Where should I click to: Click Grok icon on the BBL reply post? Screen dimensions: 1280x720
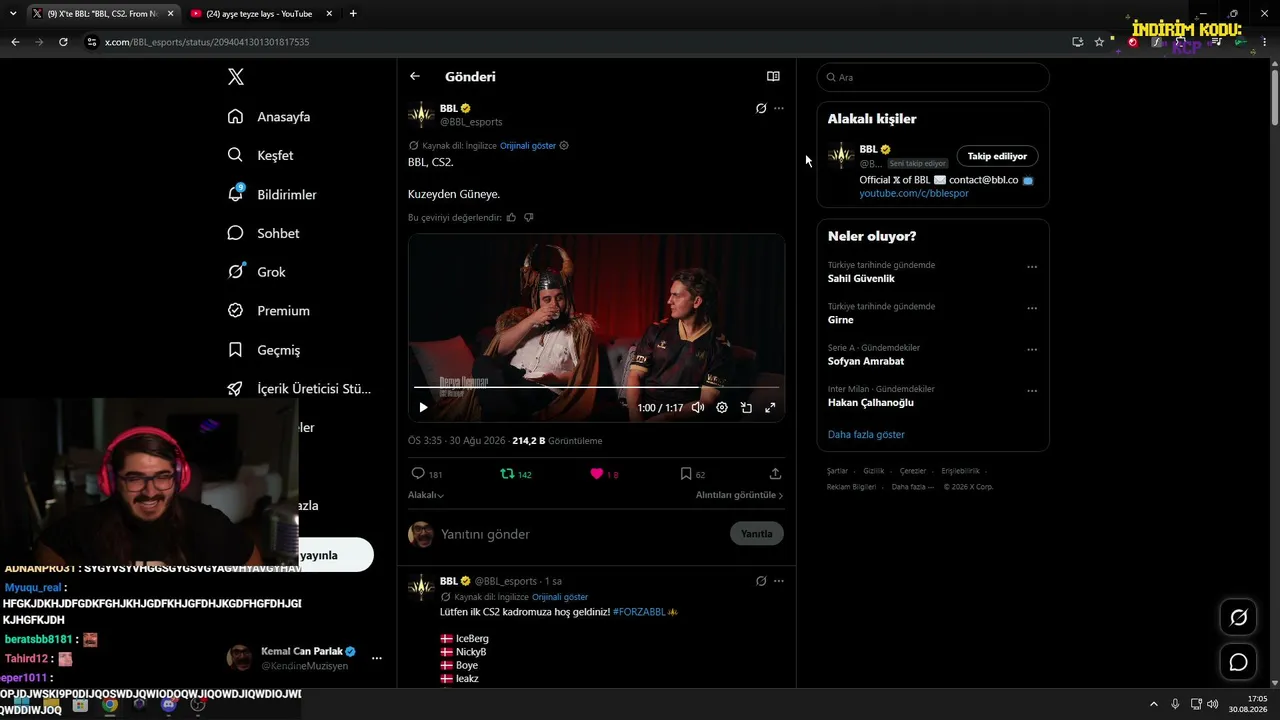(761, 581)
